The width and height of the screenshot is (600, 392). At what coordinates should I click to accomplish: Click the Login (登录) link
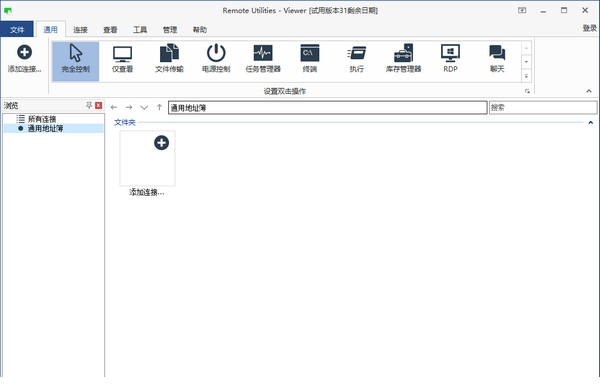pos(589,28)
